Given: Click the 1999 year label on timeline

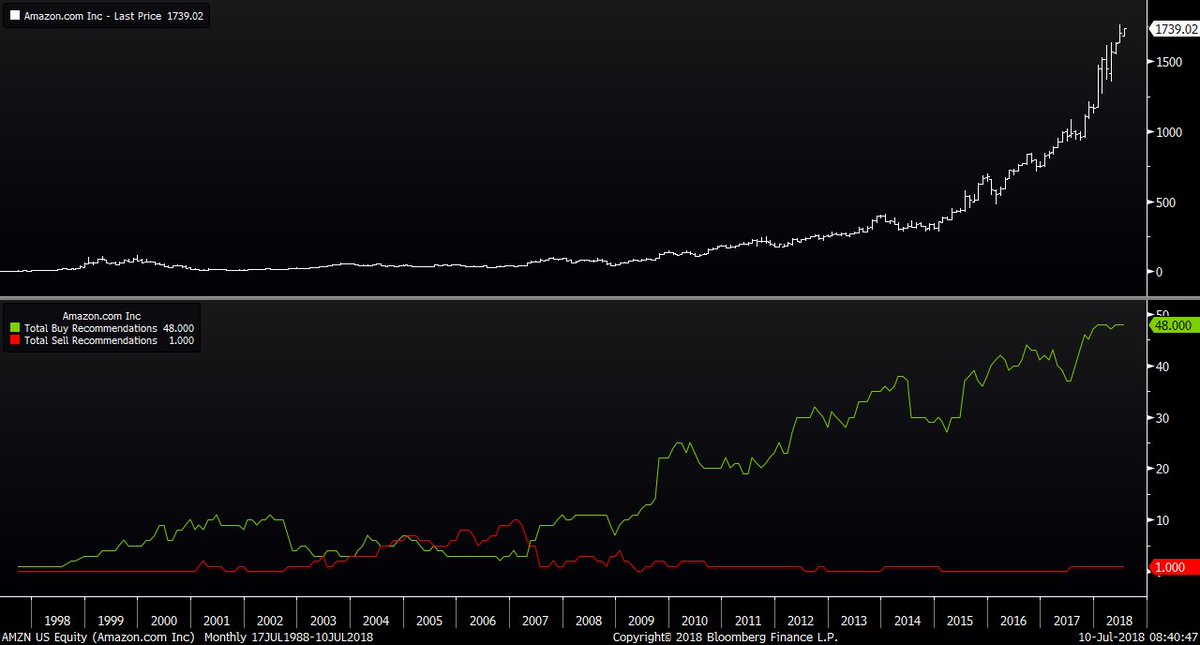Looking at the screenshot, I should (x=111, y=620).
